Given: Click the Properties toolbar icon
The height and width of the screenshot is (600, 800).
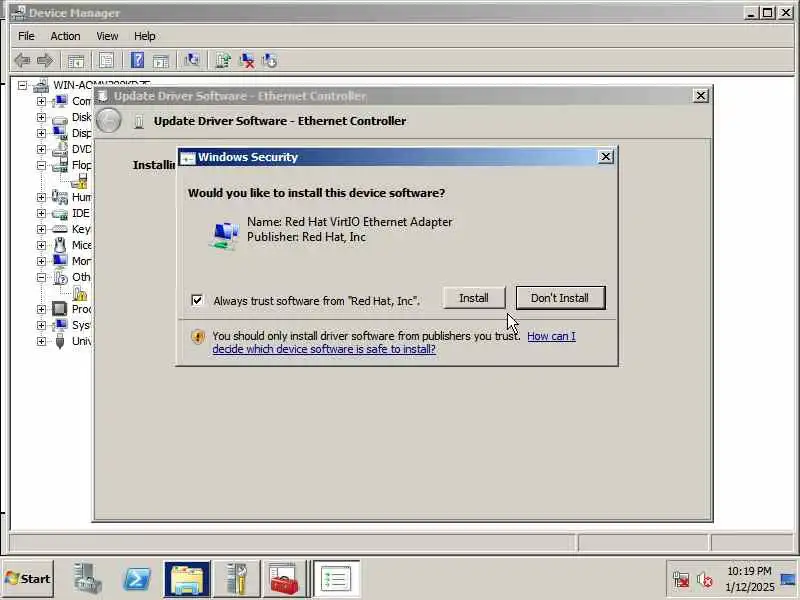Looking at the screenshot, I should pos(106,61).
